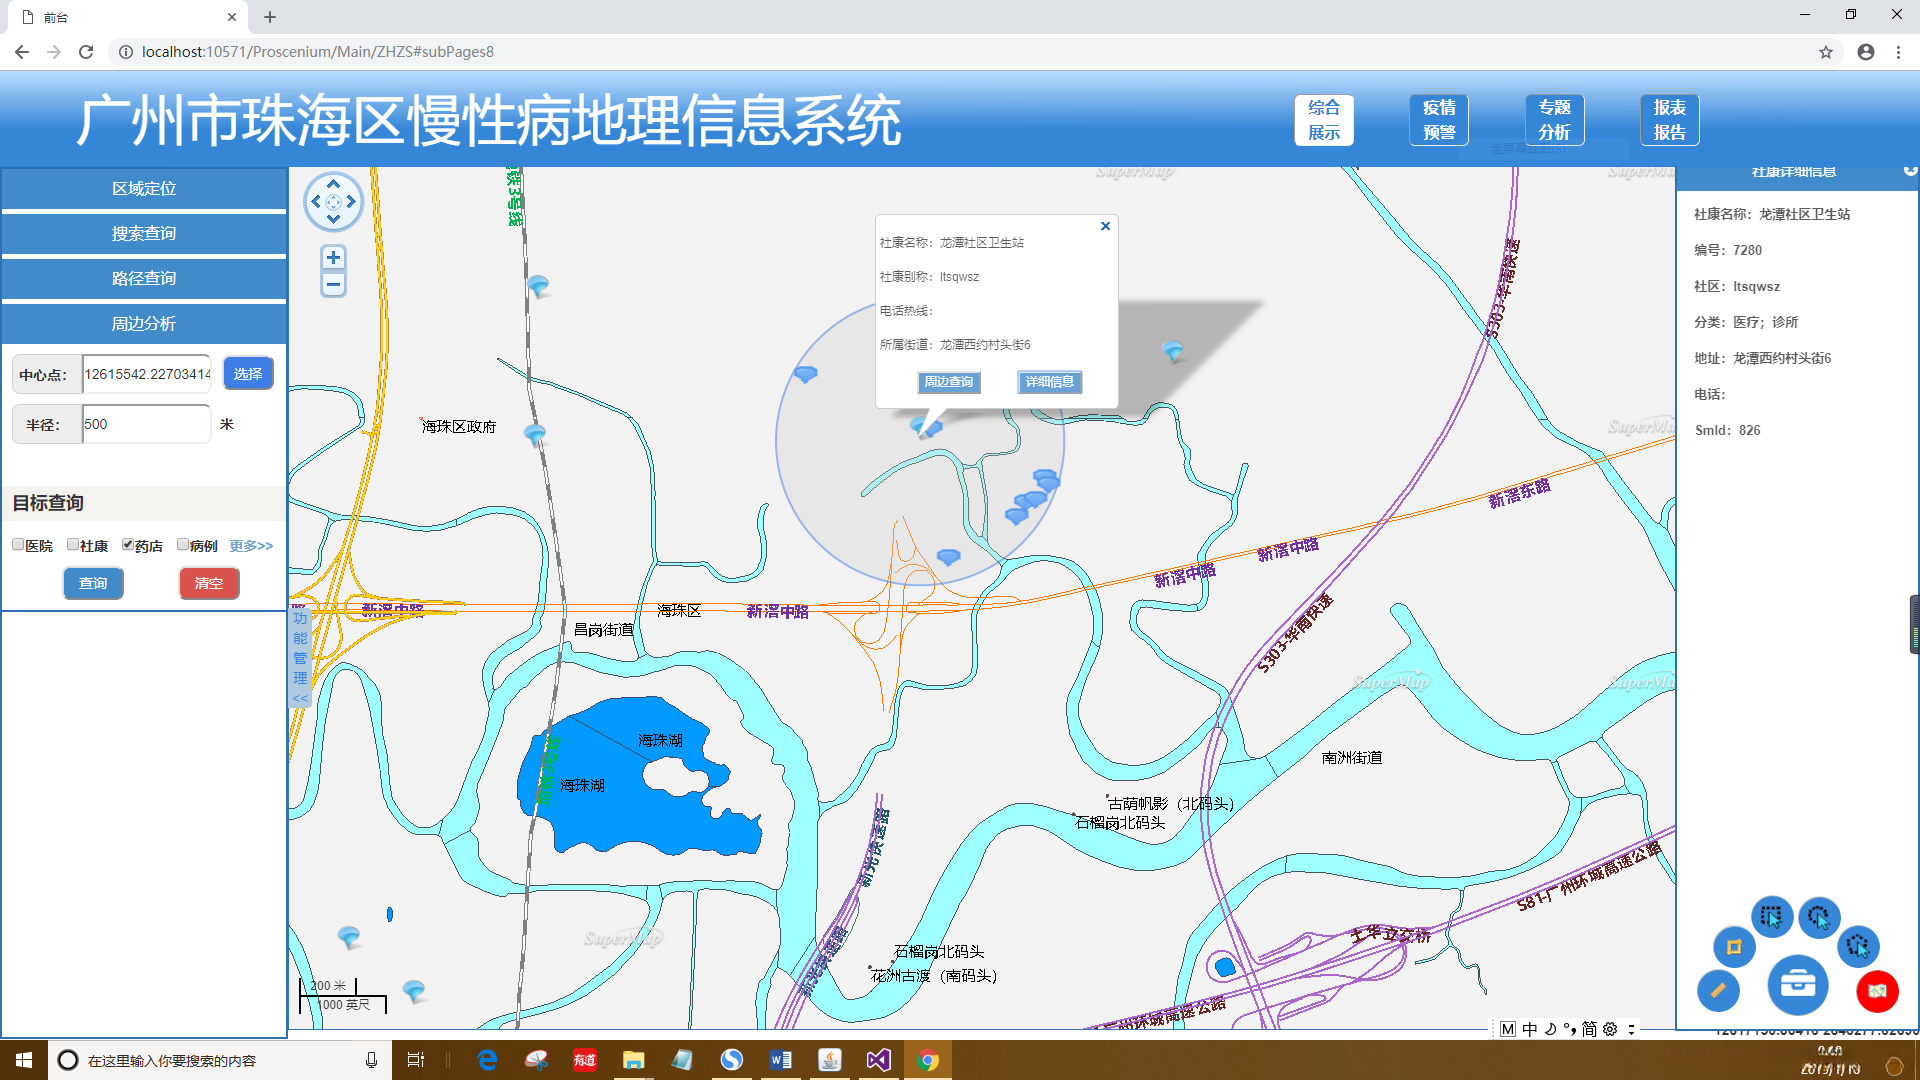Image resolution: width=1920 pixels, height=1080 pixels.
Task: Close the map info popup
Action: (1105, 226)
